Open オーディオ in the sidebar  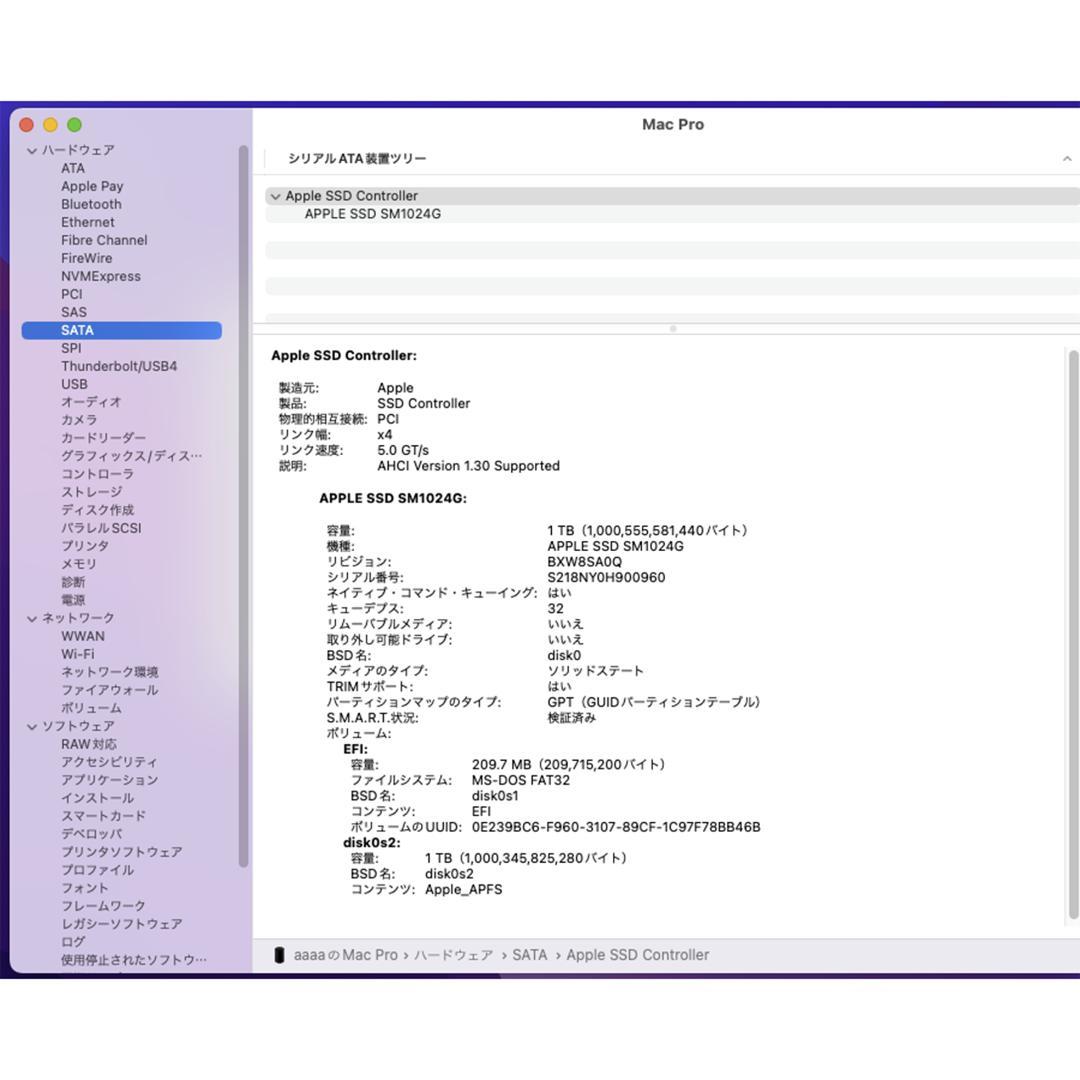point(91,402)
